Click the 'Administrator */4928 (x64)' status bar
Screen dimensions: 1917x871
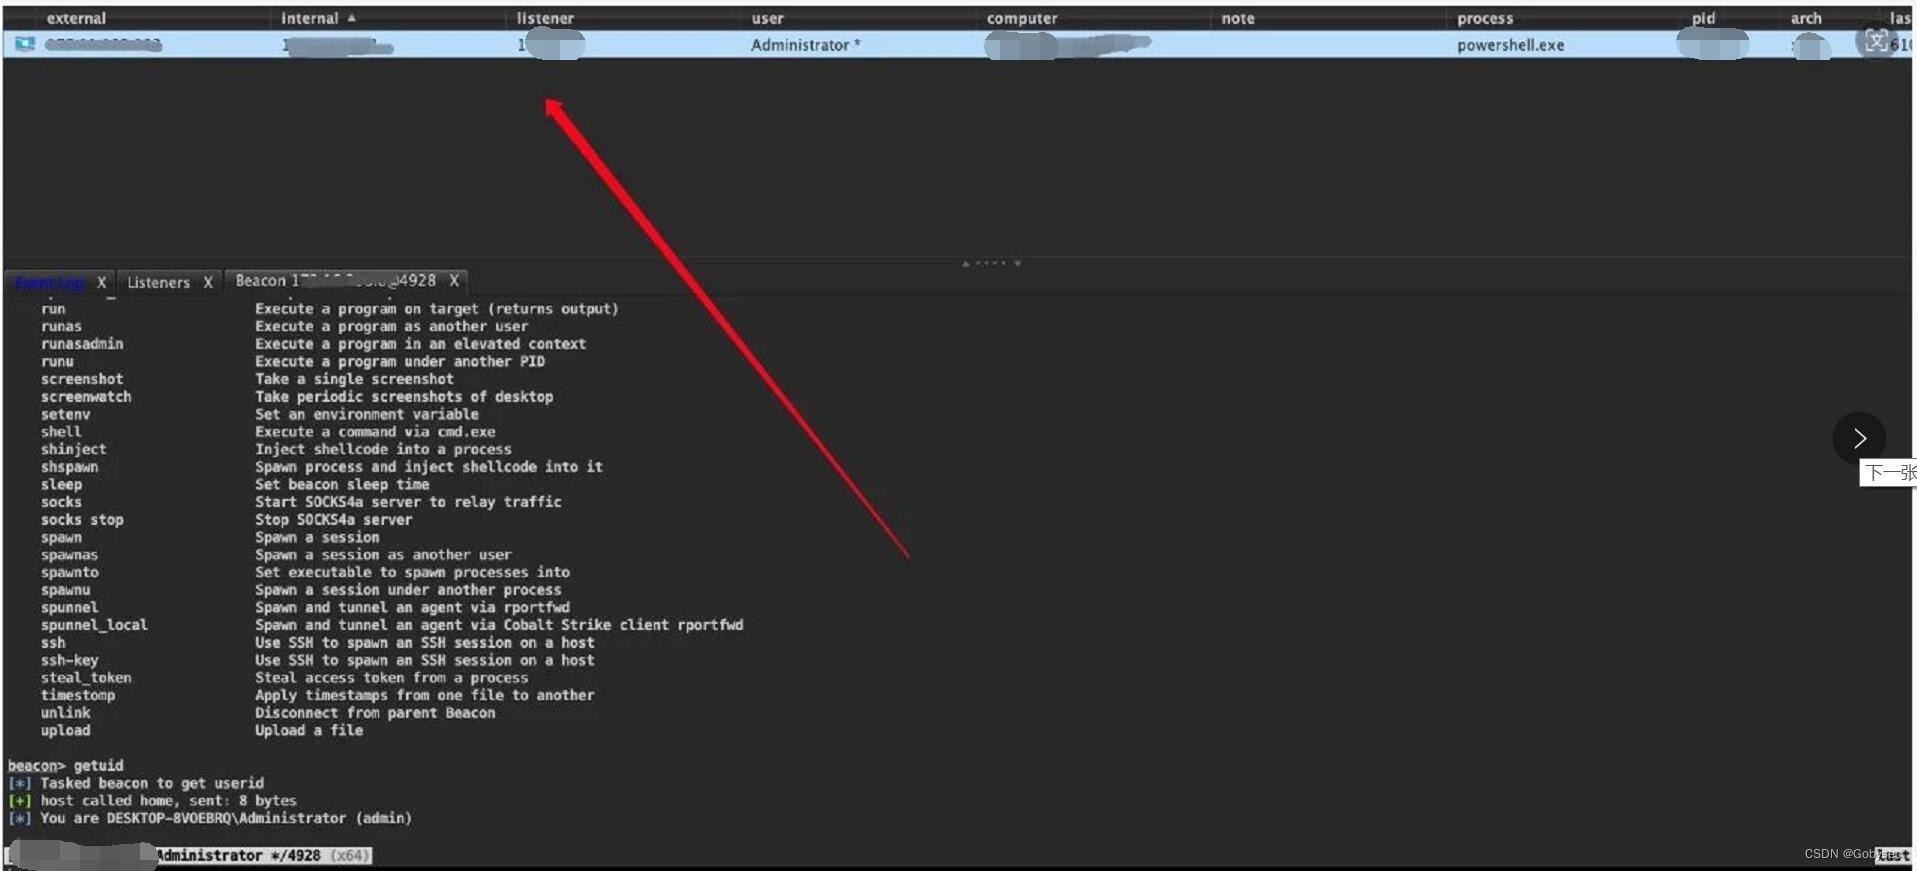pyautogui.click(x=262, y=856)
